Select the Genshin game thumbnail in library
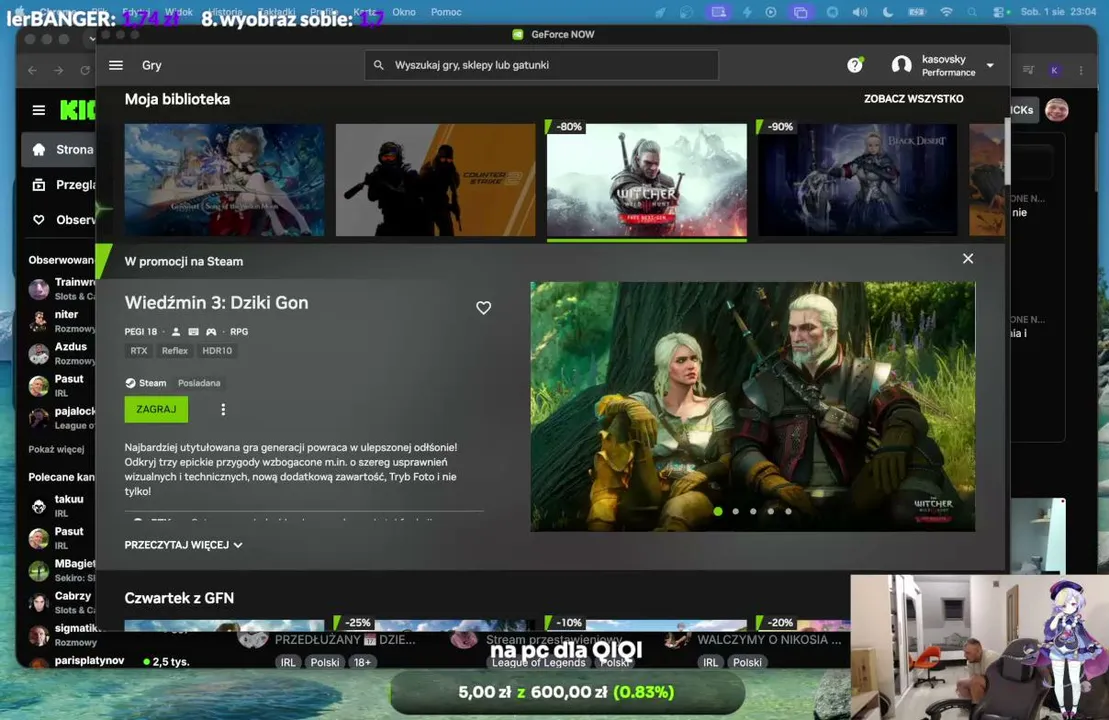This screenshot has width=1109, height=720. coord(224,180)
